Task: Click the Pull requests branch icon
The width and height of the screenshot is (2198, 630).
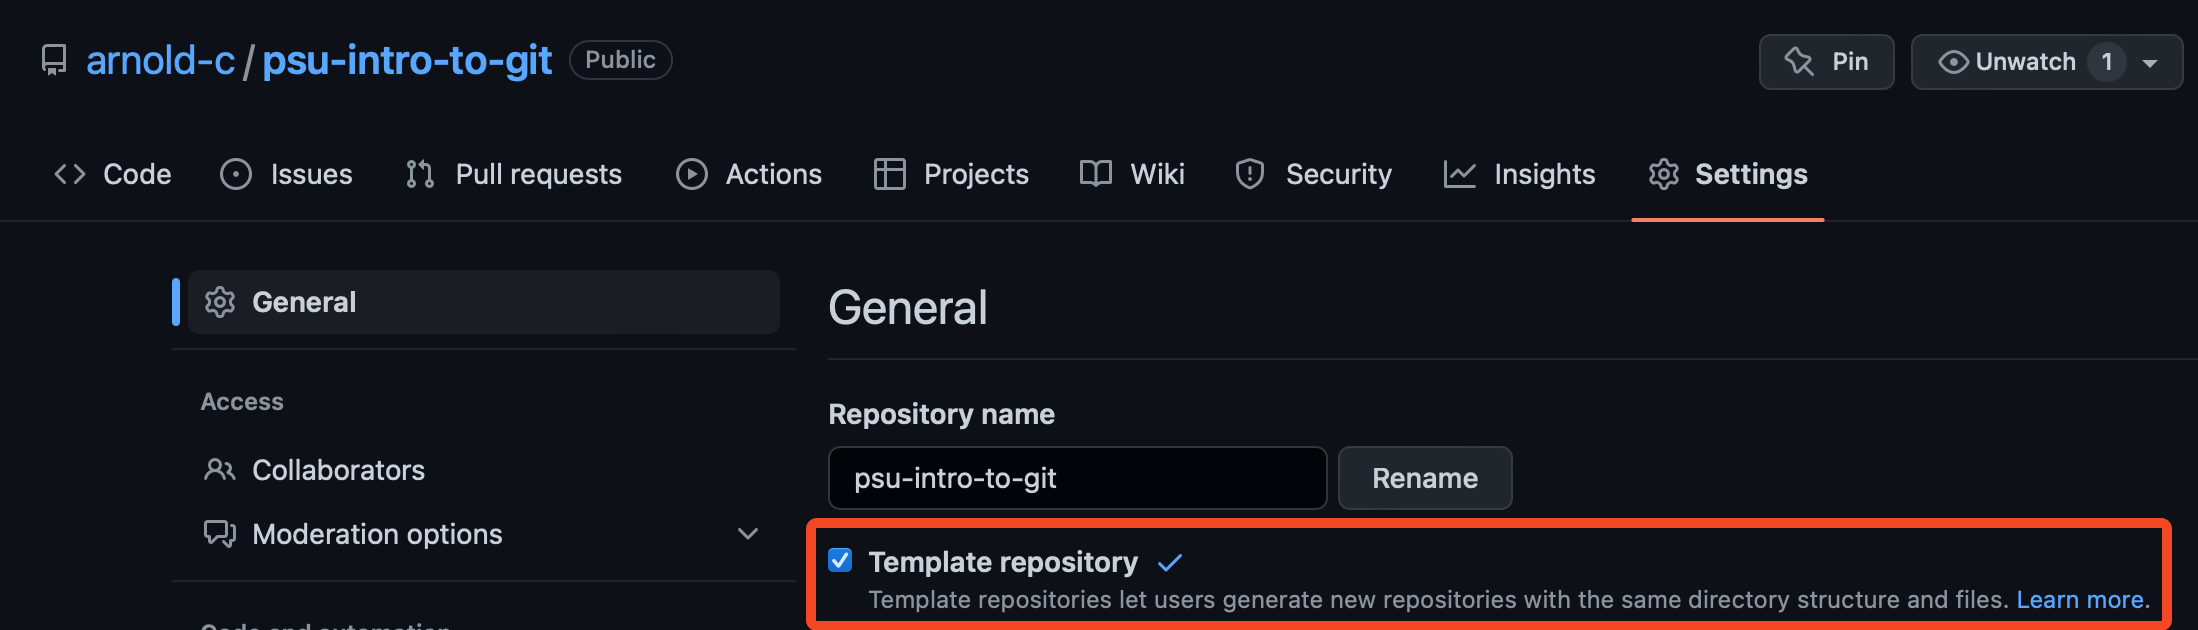Action: point(420,174)
